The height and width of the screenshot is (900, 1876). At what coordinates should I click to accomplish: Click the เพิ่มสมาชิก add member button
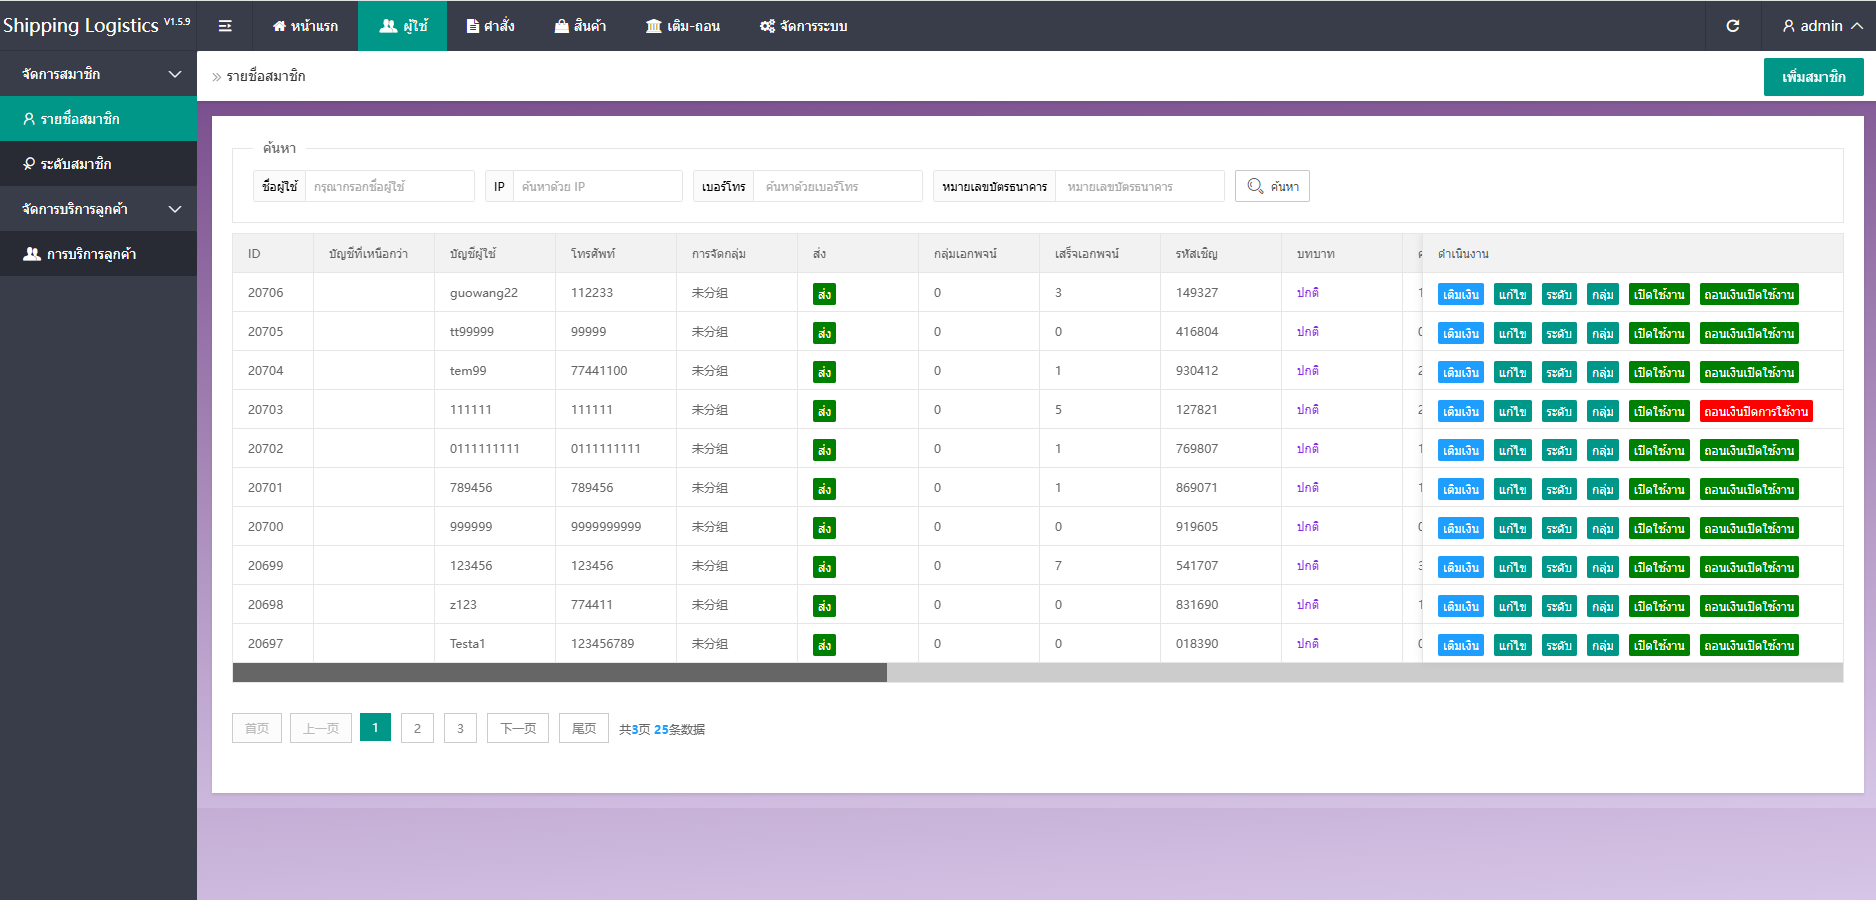(1813, 77)
